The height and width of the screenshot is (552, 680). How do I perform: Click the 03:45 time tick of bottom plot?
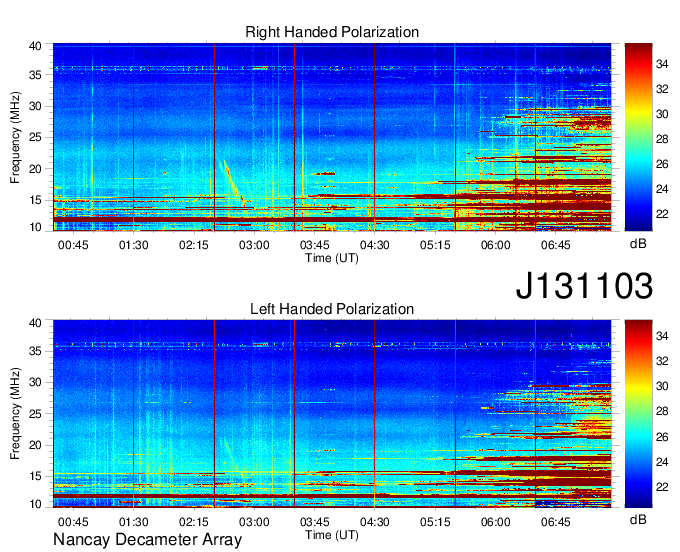314,522
